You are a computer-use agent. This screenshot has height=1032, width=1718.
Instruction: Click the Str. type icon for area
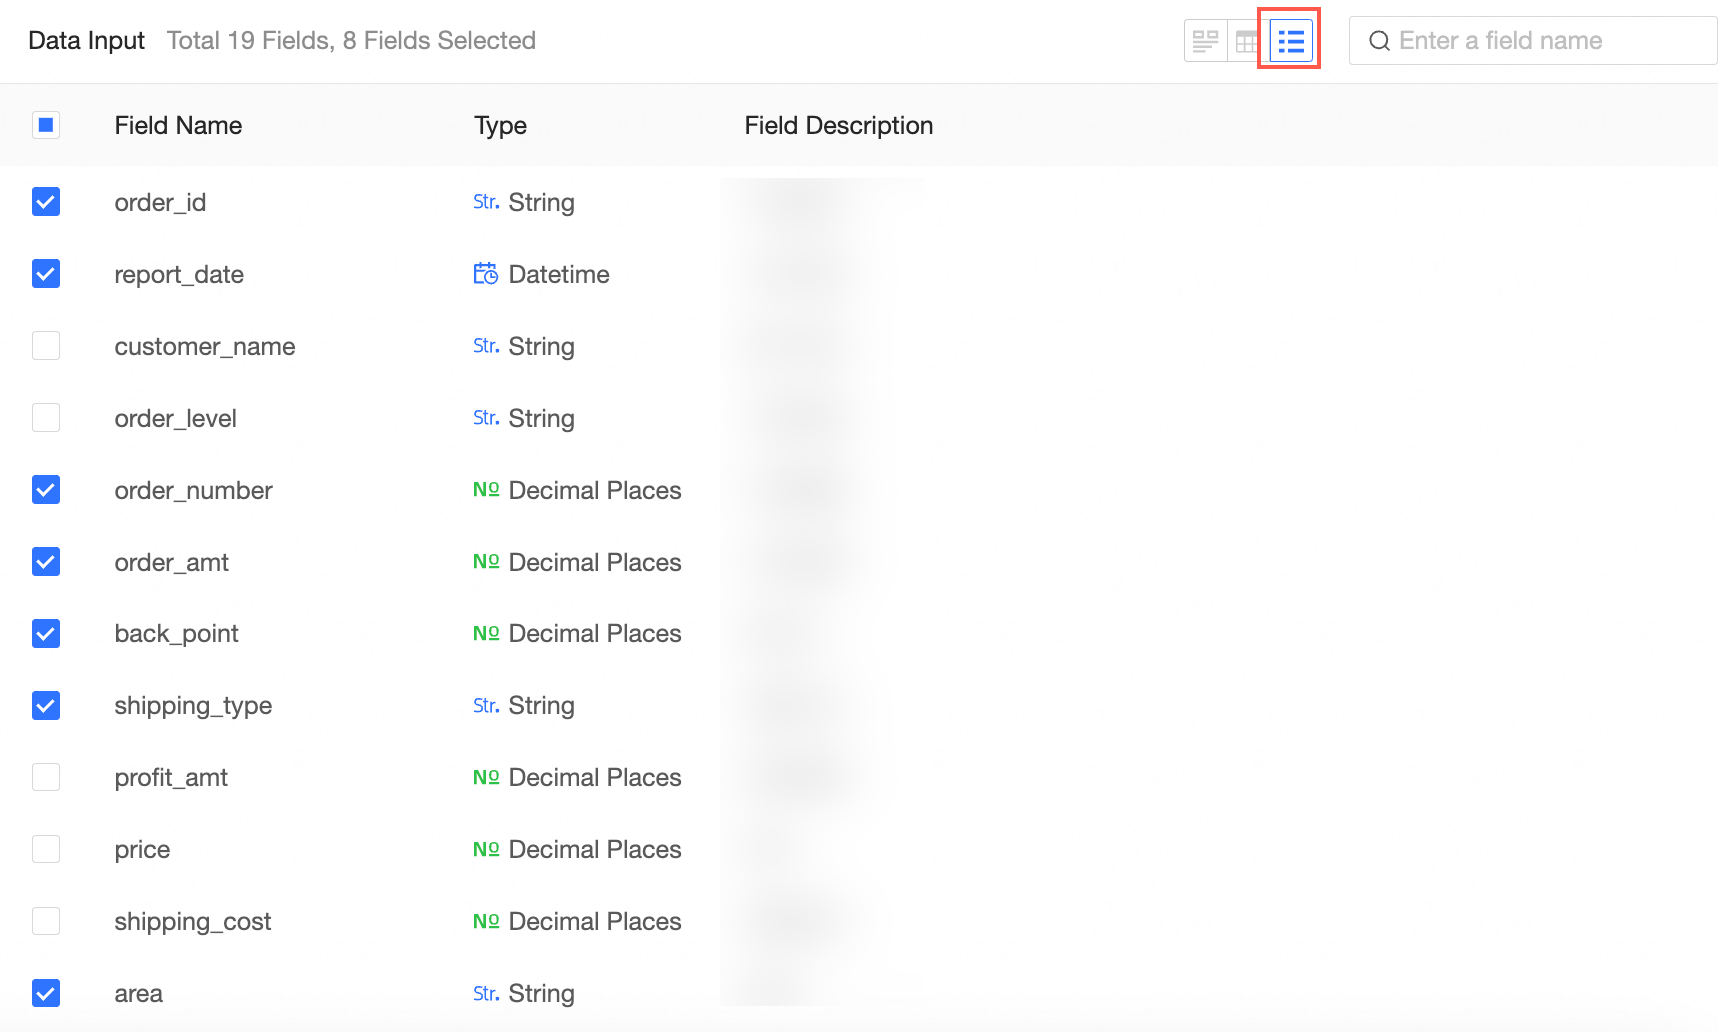tap(486, 993)
